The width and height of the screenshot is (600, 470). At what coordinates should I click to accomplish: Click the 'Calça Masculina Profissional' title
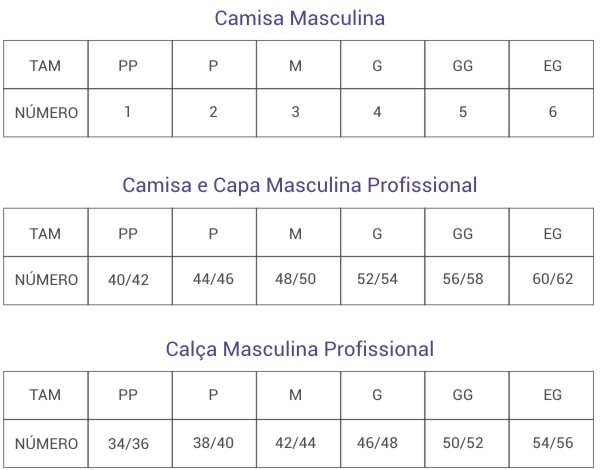click(x=300, y=349)
